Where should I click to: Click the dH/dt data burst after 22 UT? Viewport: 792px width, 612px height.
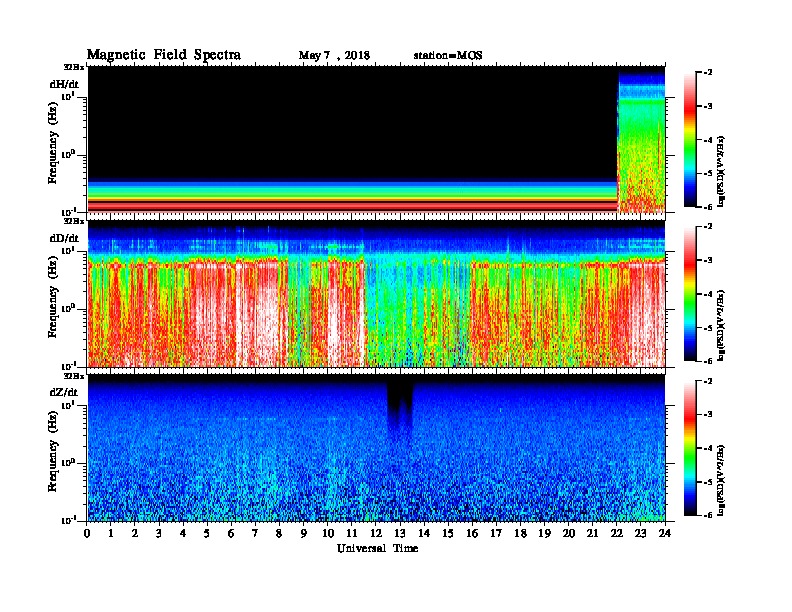(641, 141)
